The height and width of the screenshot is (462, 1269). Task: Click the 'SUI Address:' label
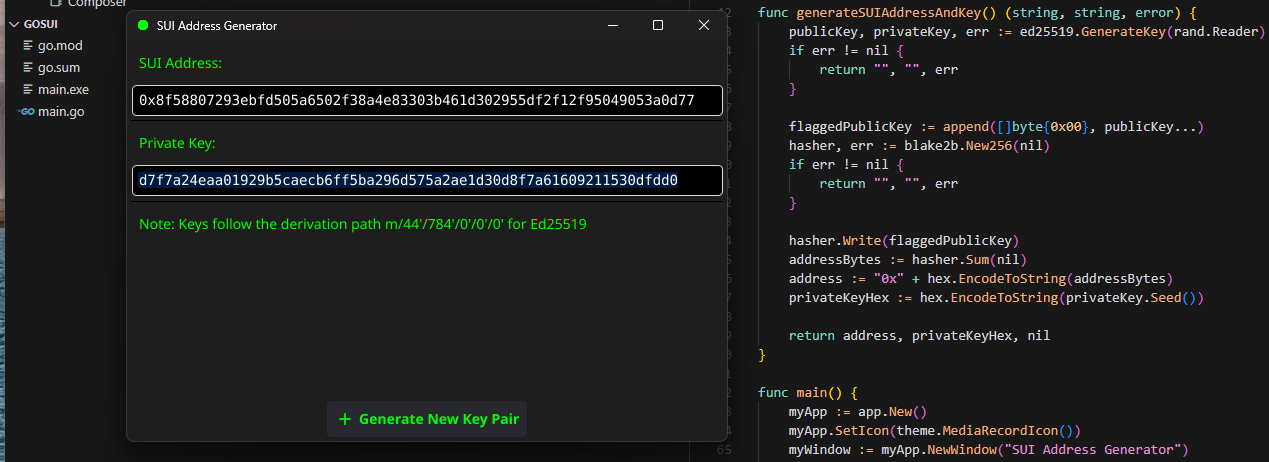click(180, 63)
